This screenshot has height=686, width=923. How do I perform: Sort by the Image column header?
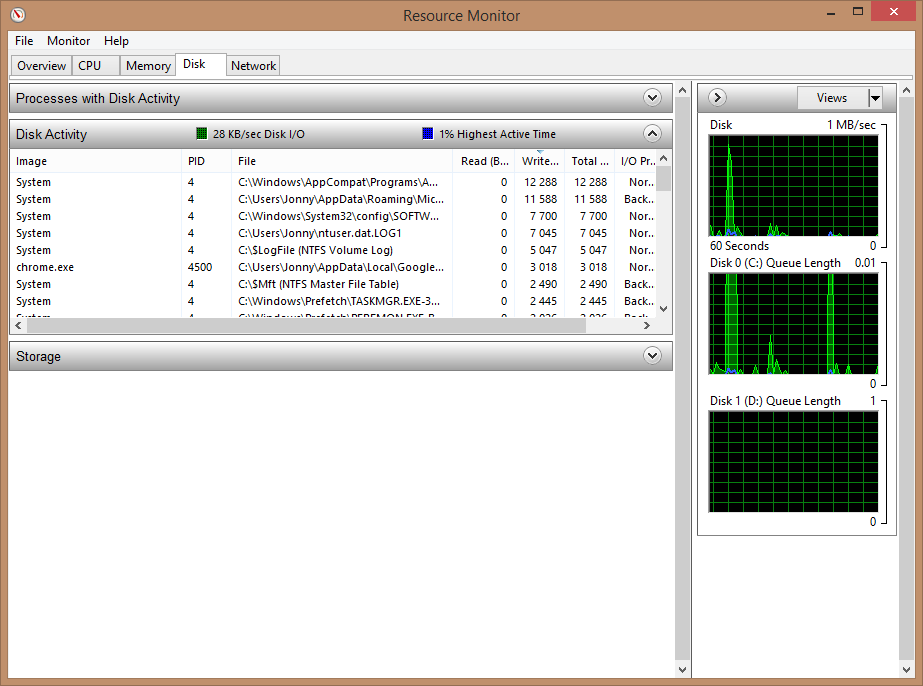pos(95,161)
